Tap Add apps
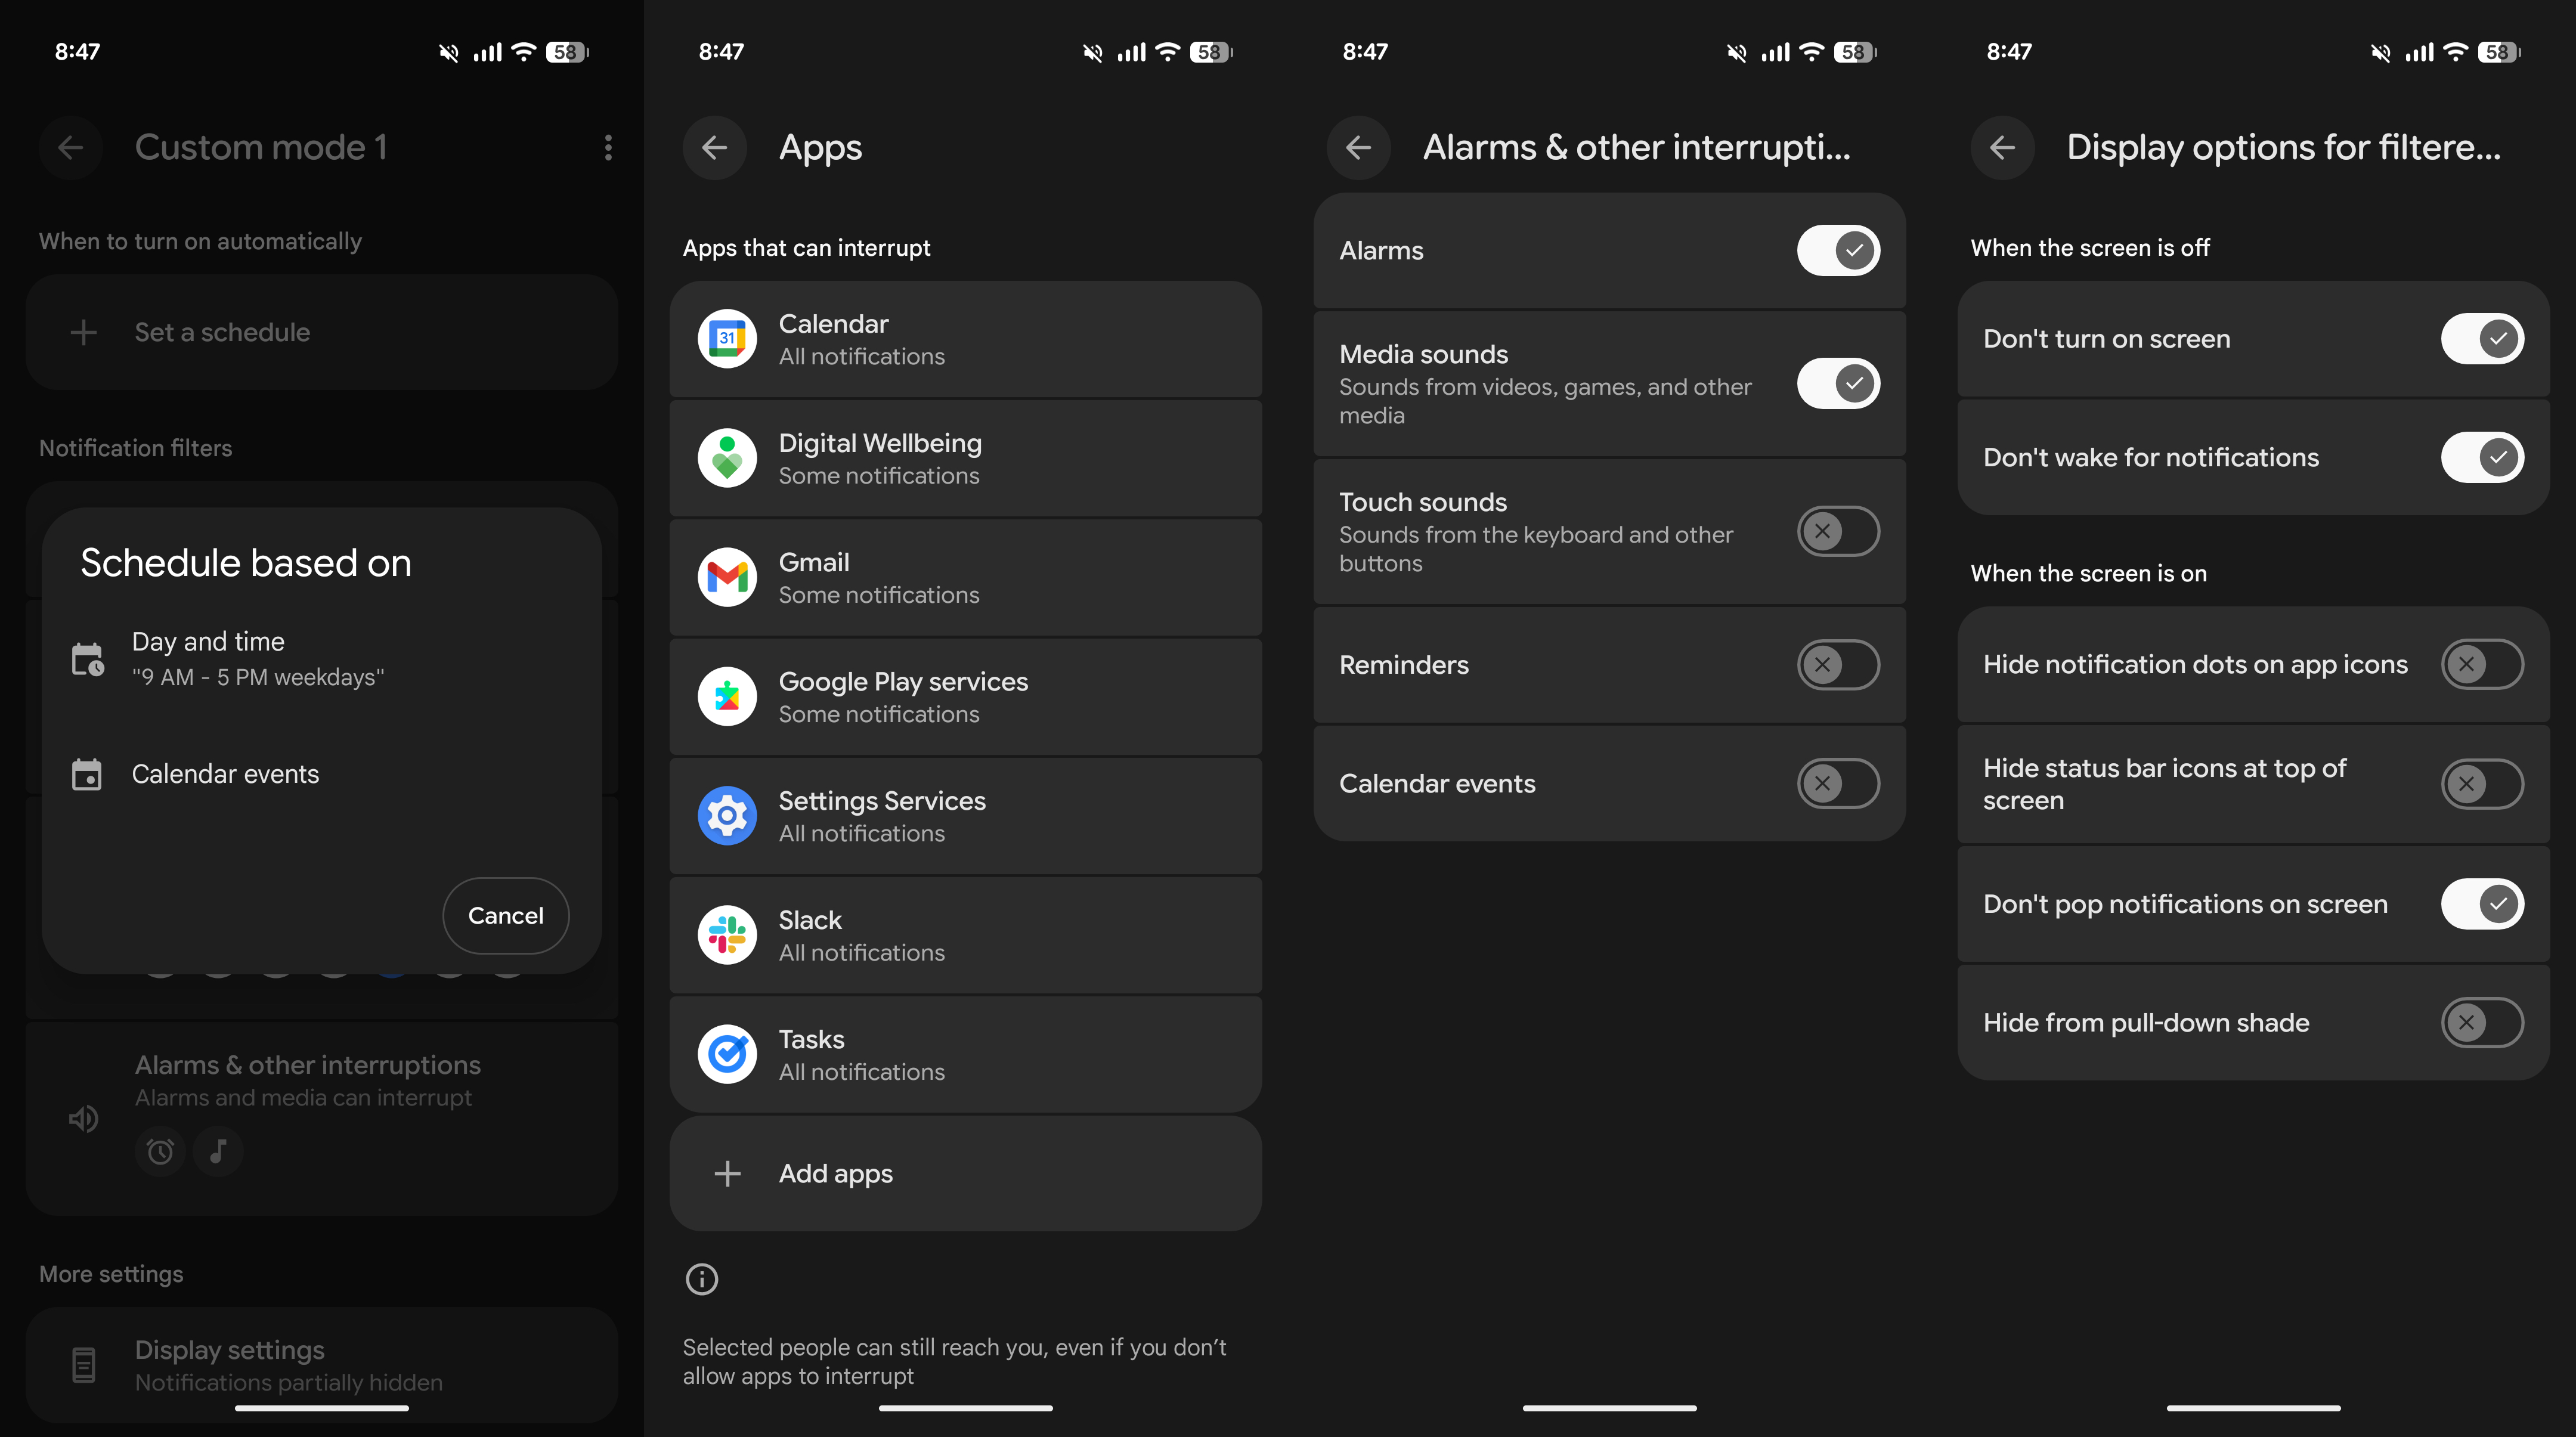This screenshot has height=1437, width=2576. 836,1173
